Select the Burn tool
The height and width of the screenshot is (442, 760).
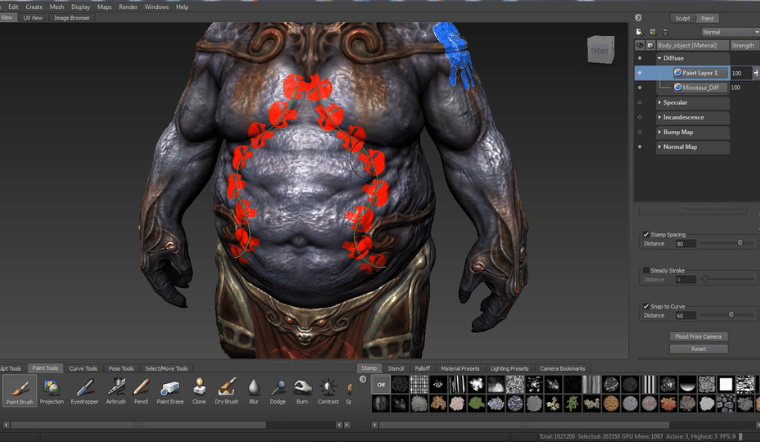pos(302,391)
